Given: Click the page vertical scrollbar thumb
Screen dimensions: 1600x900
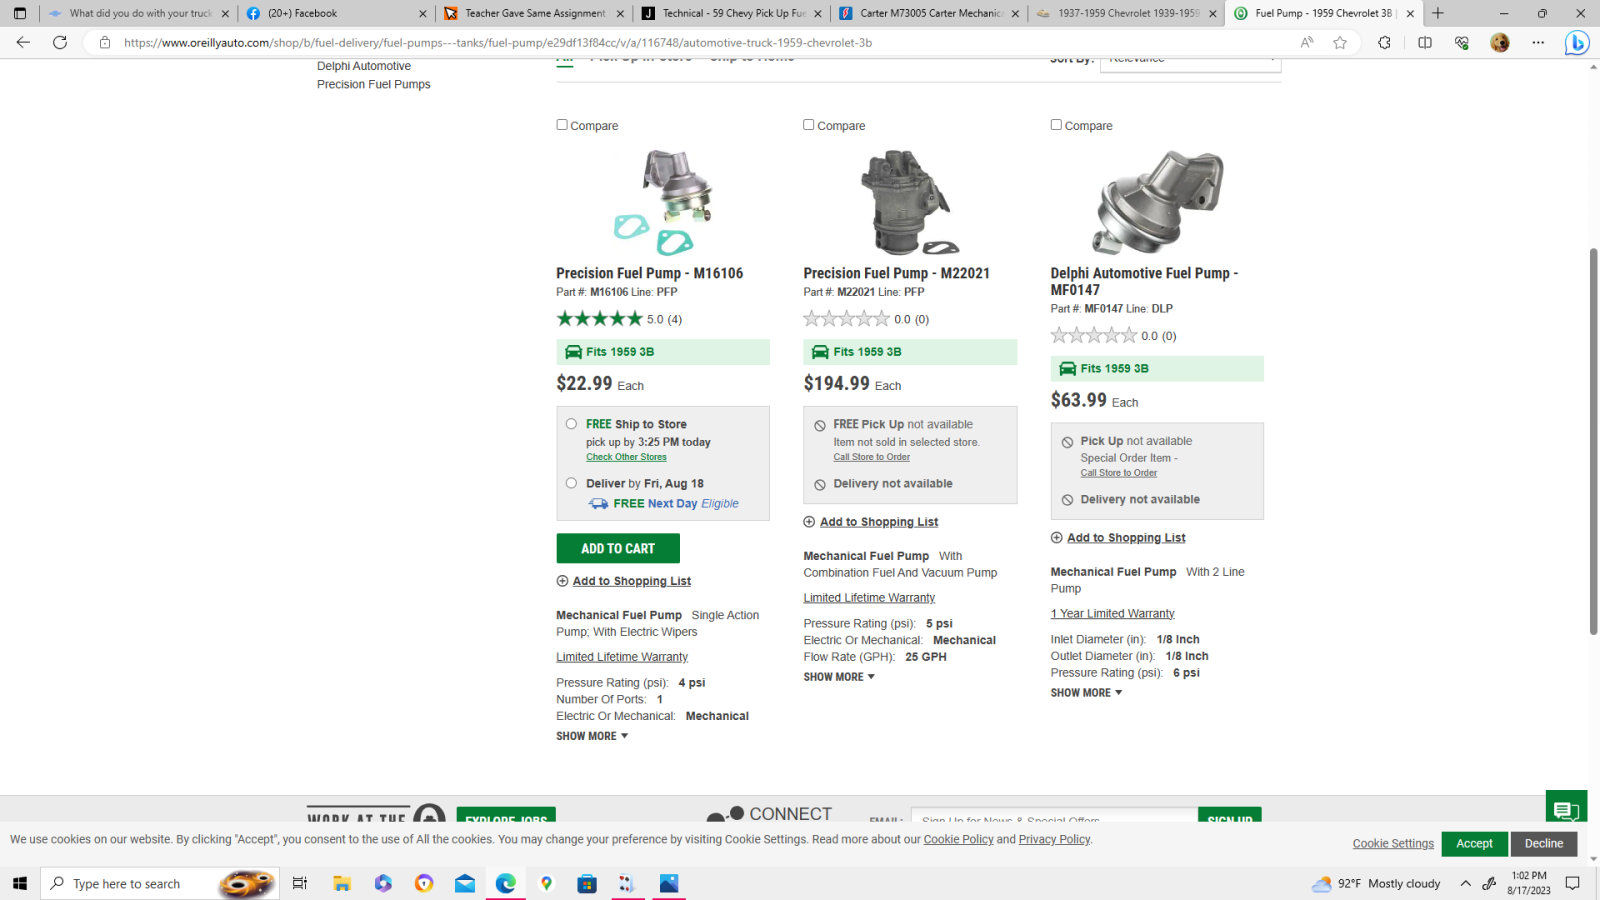Looking at the screenshot, I should click(1593, 440).
